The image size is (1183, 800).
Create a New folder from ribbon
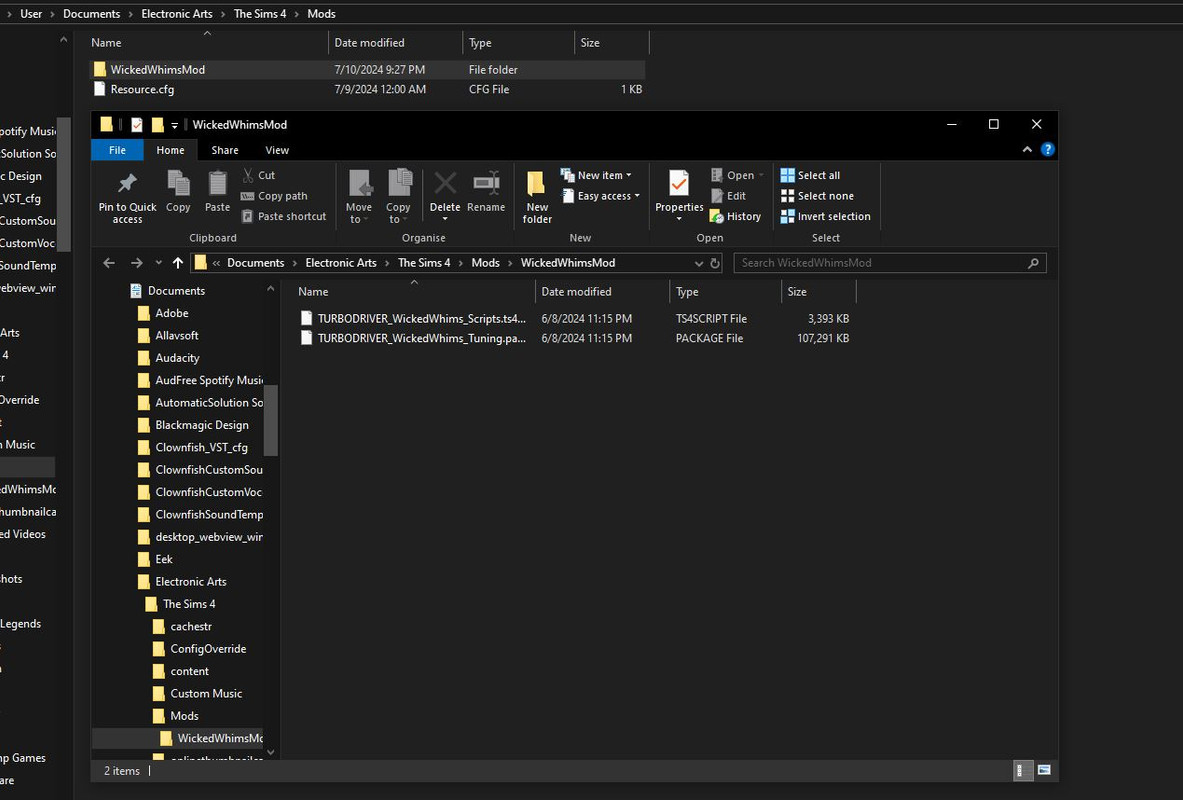tap(537, 197)
